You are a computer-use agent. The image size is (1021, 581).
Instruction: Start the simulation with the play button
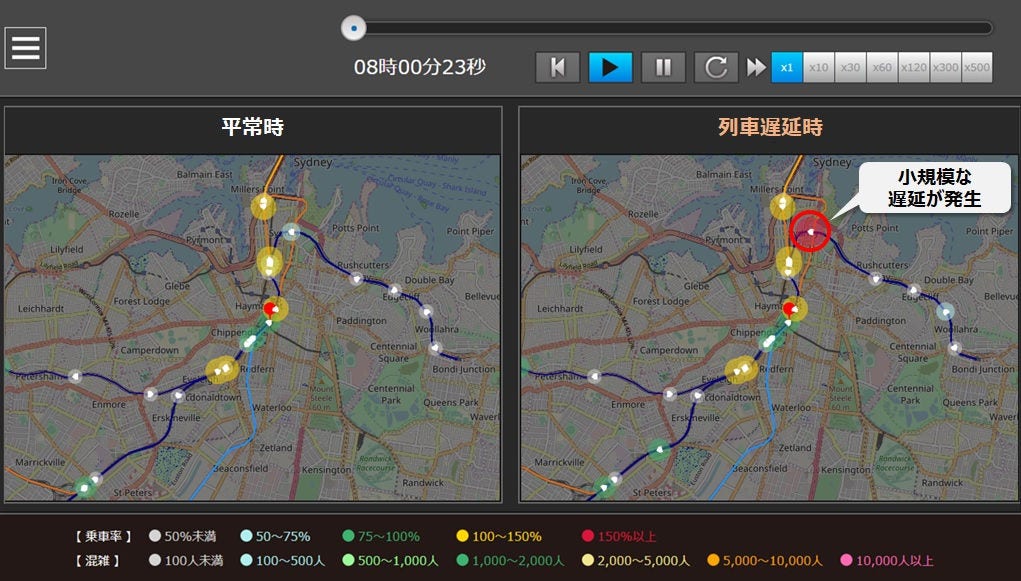[x=610, y=67]
